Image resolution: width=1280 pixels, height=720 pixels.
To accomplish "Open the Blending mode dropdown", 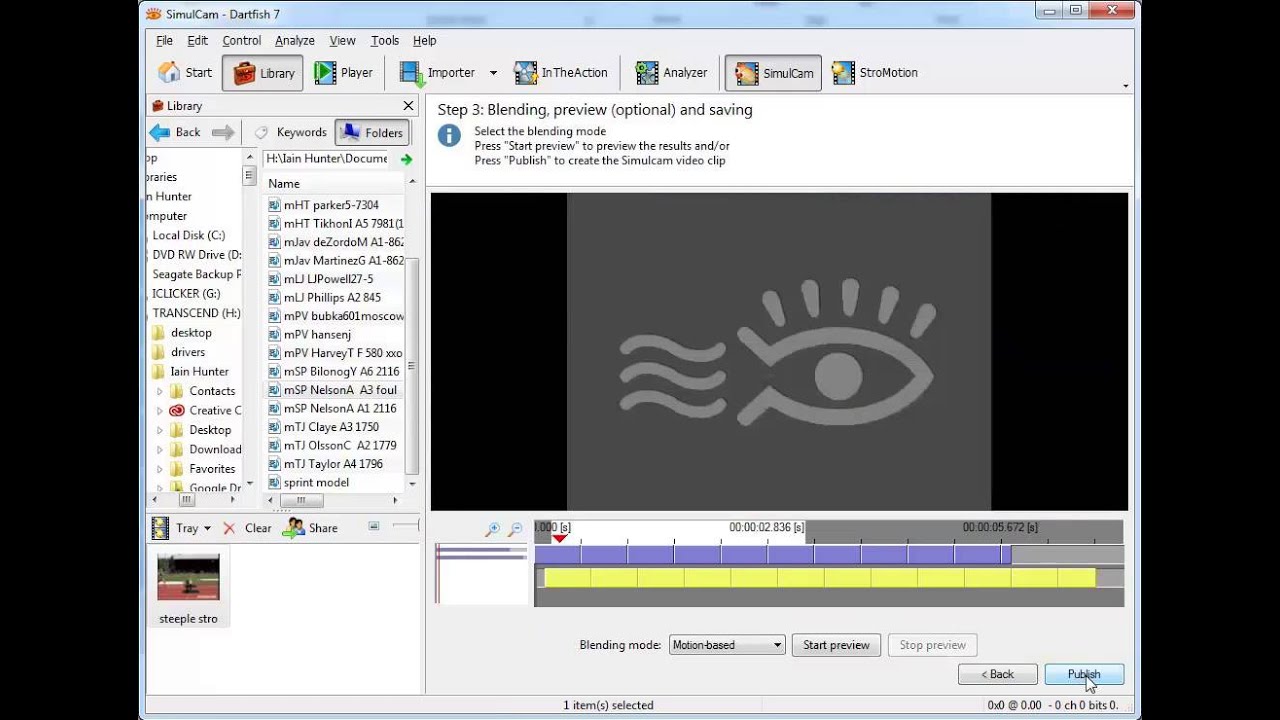I will click(x=727, y=645).
